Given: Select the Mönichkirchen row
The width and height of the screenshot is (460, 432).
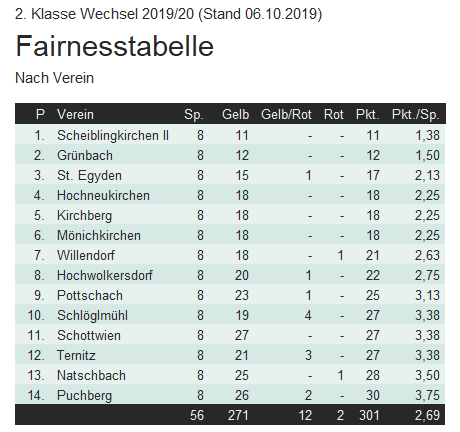Looking at the screenshot, I should [230, 235].
